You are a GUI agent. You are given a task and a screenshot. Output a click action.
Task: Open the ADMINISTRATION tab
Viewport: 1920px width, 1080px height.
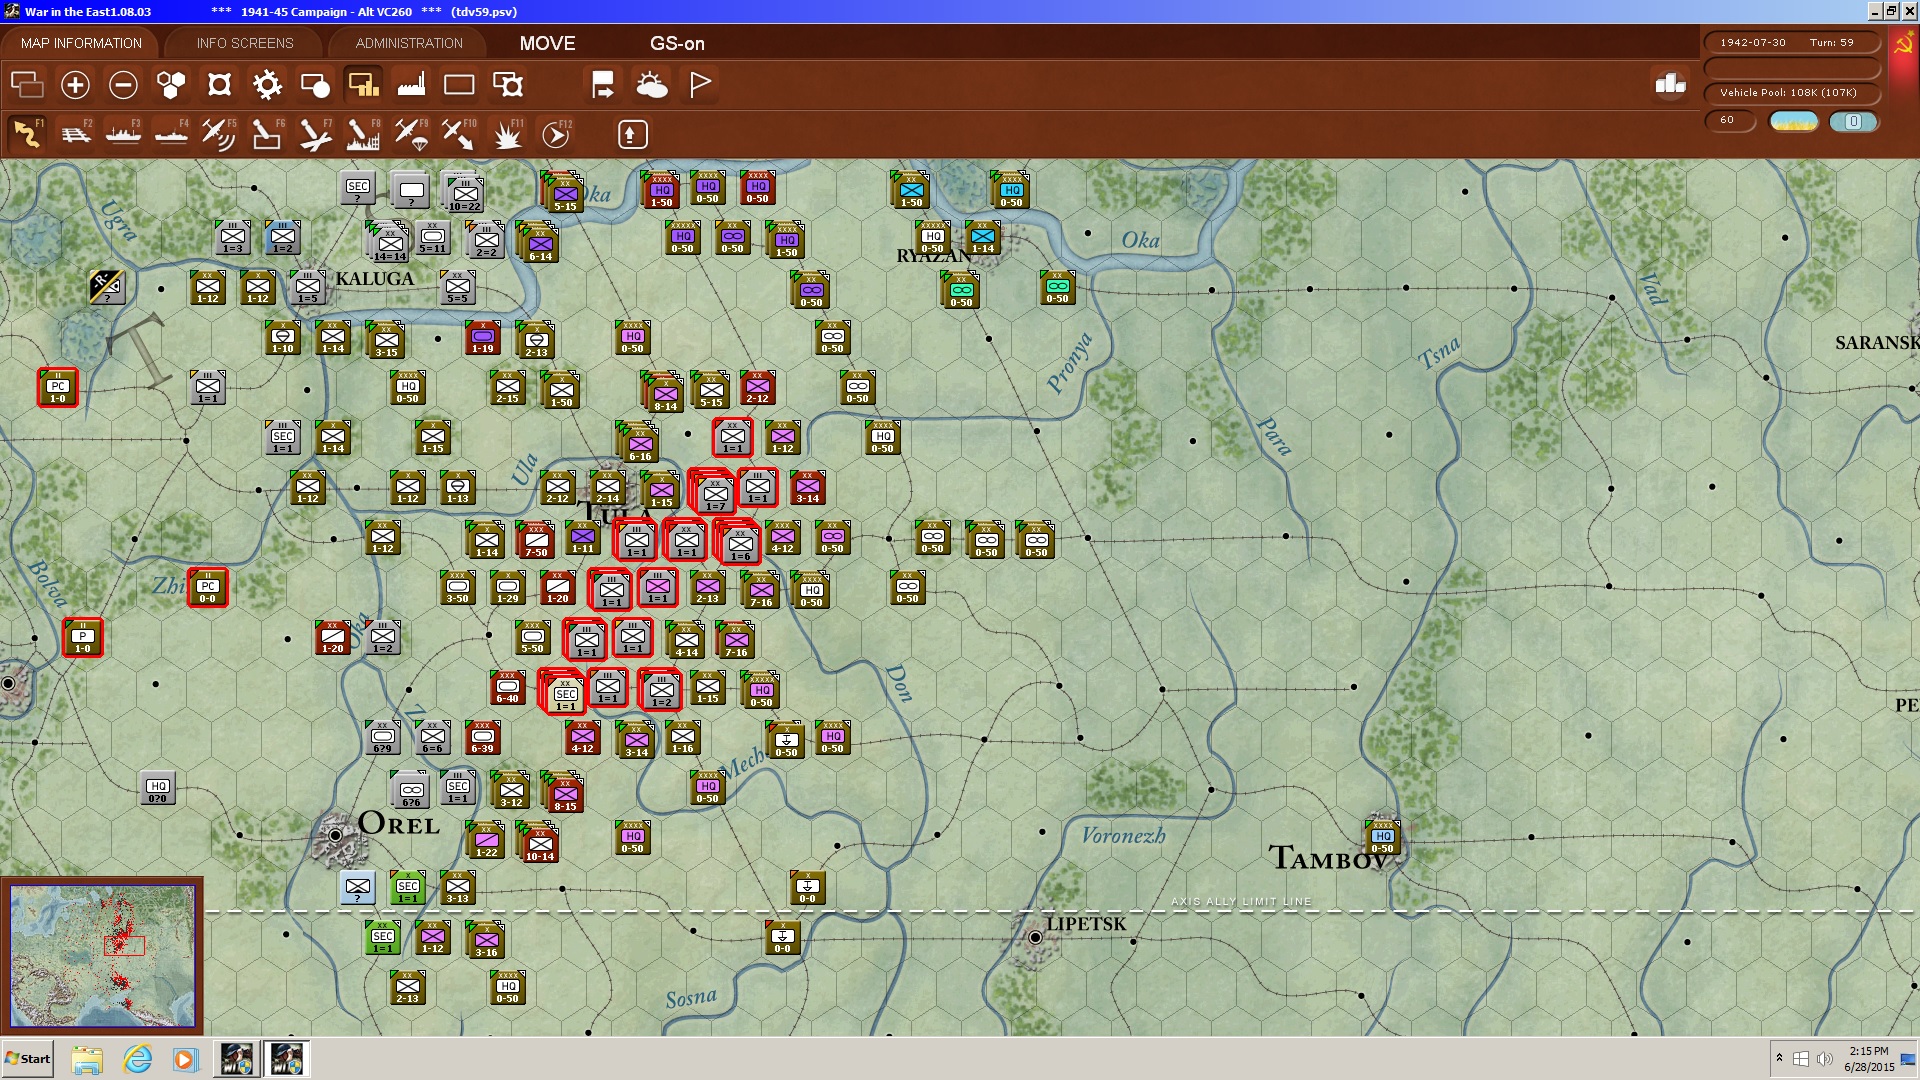pyautogui.click(x=409, y=43)
